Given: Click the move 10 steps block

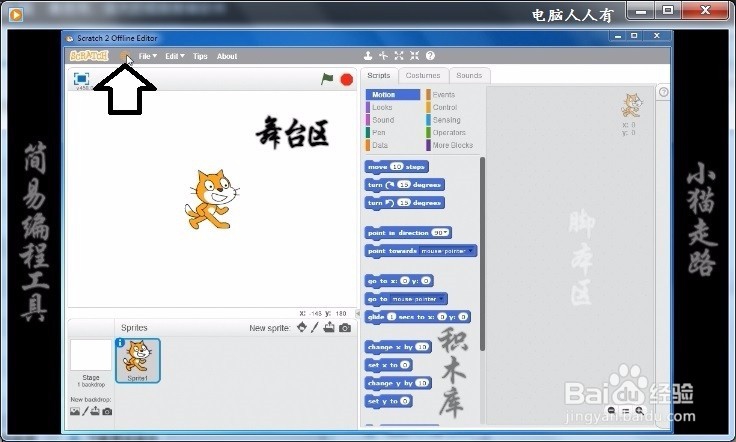Looking at the screenshot, I should pos(397,167).
